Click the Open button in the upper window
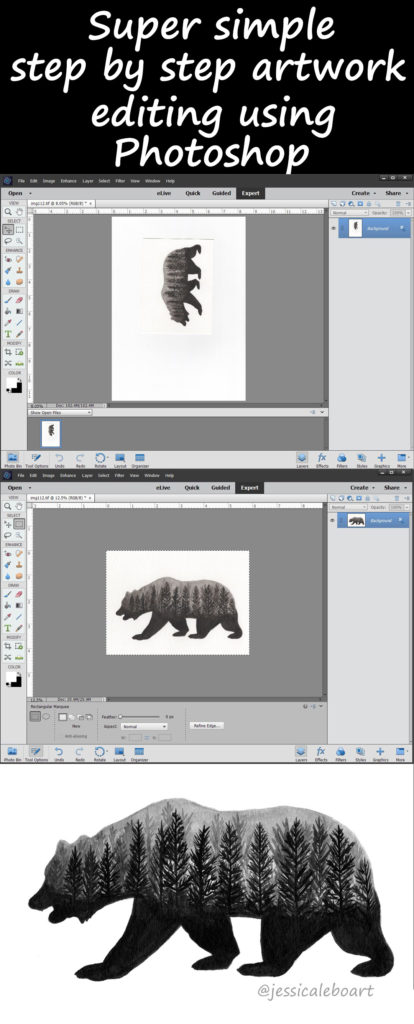This screenshot has height=1024, width=414. point(15,194)
